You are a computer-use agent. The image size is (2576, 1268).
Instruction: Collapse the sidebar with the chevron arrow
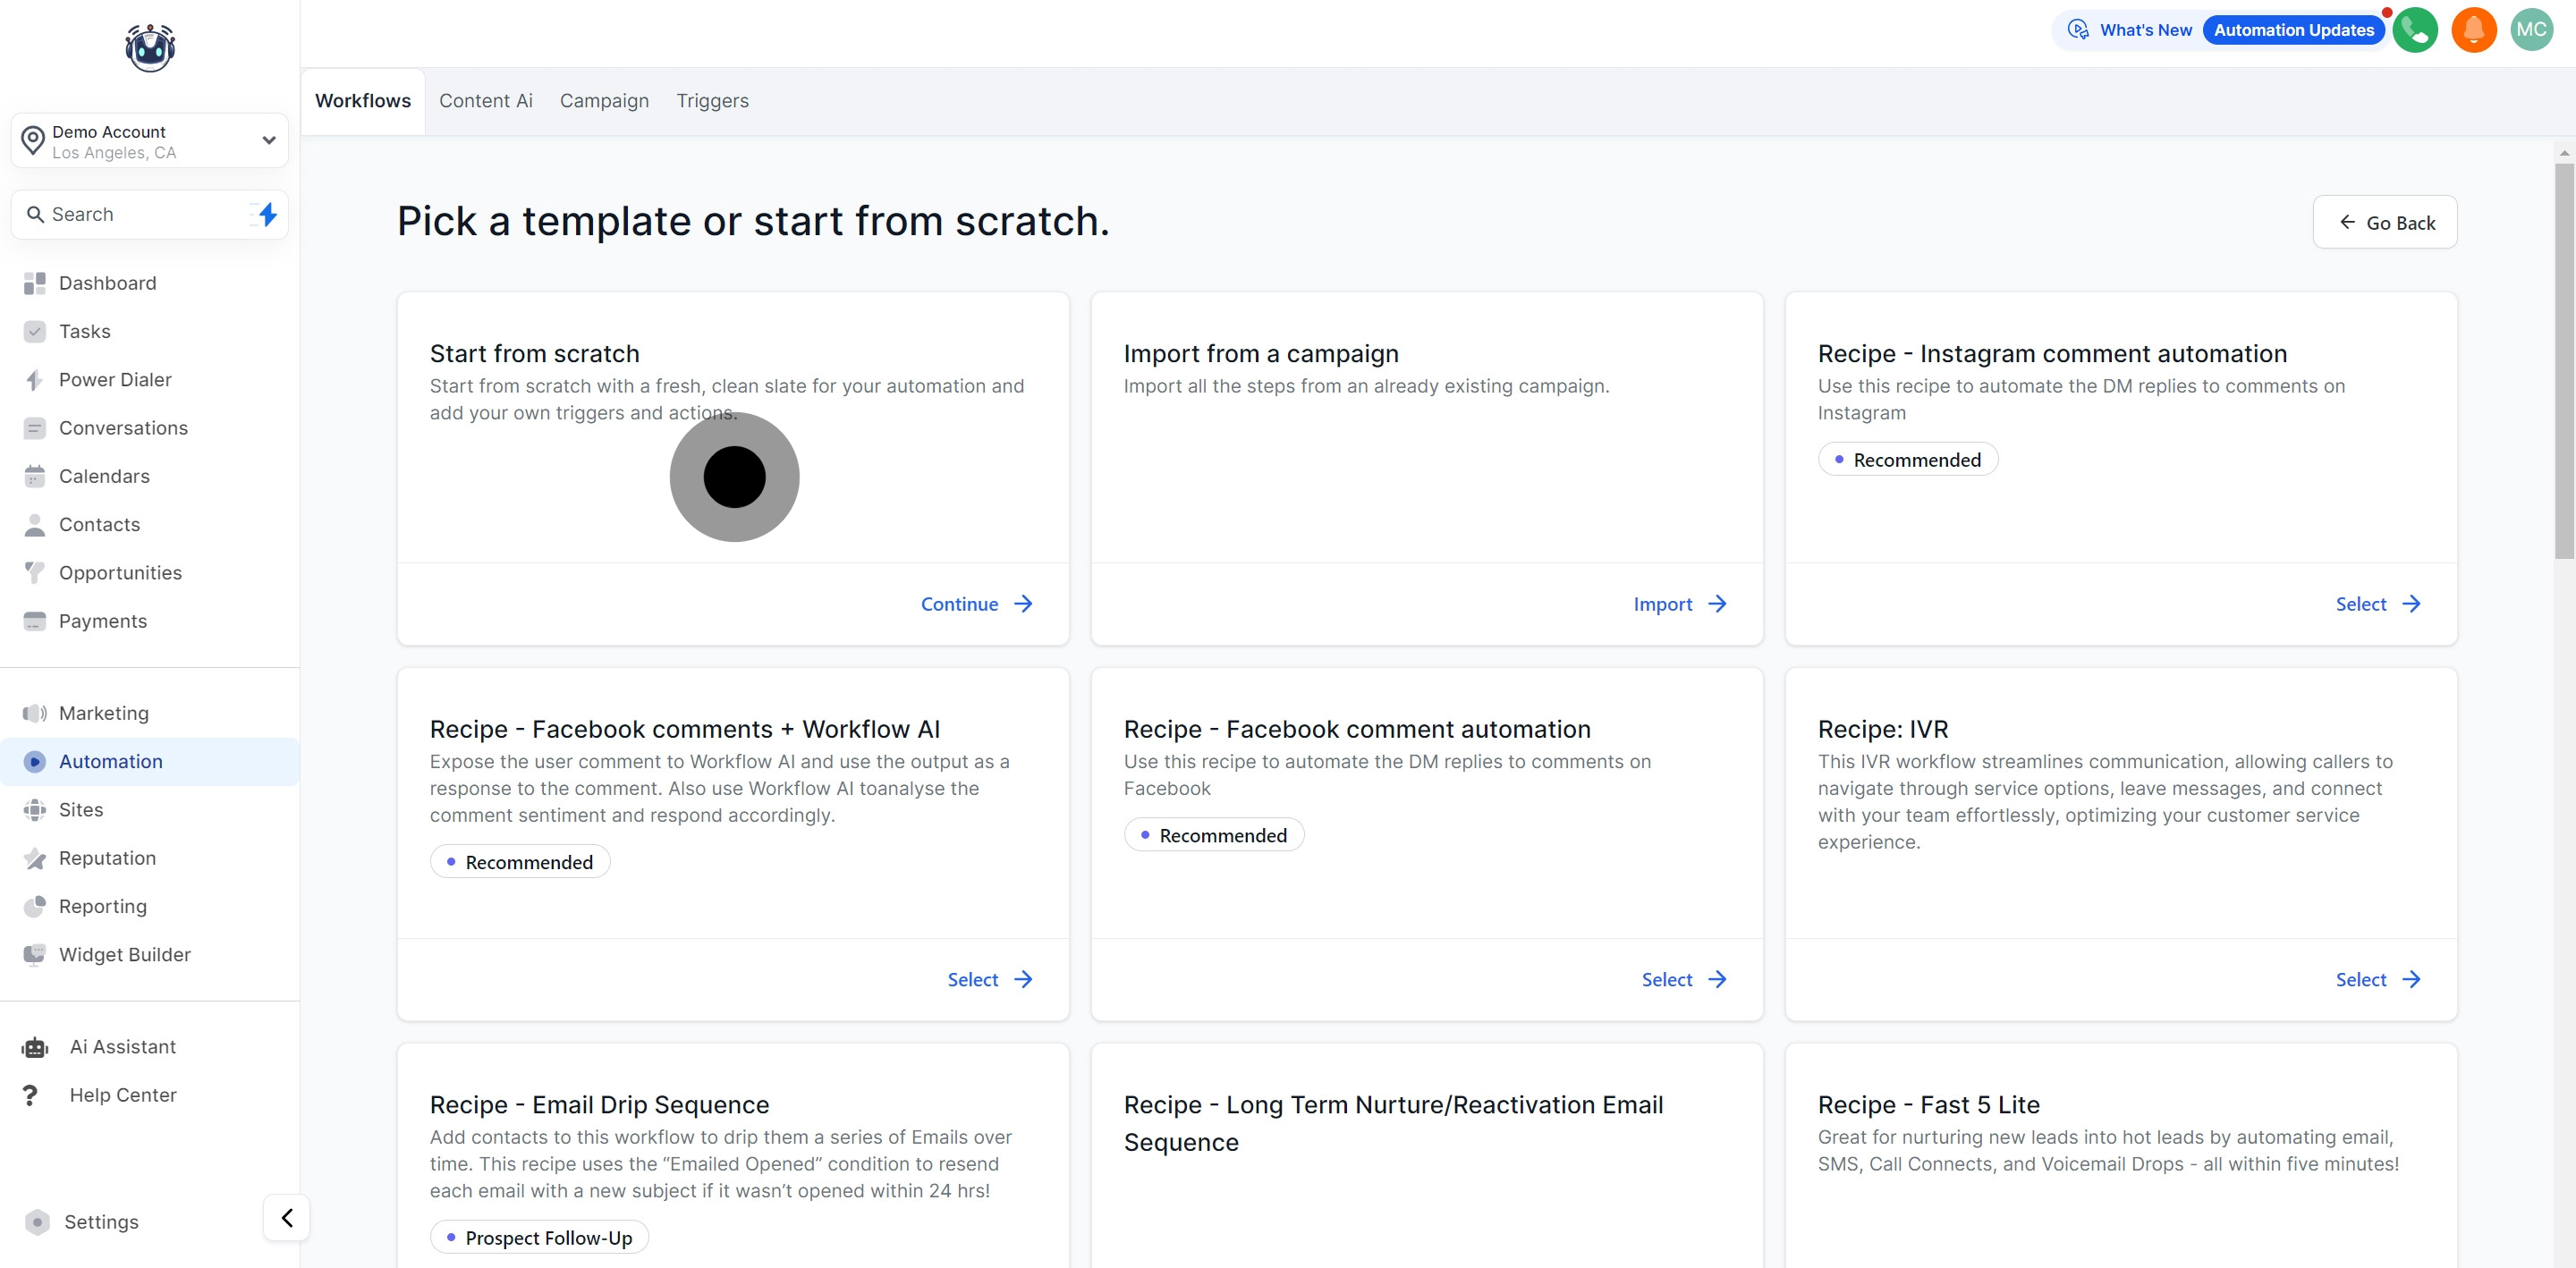pyautogui.click(x=286, y=1218)
